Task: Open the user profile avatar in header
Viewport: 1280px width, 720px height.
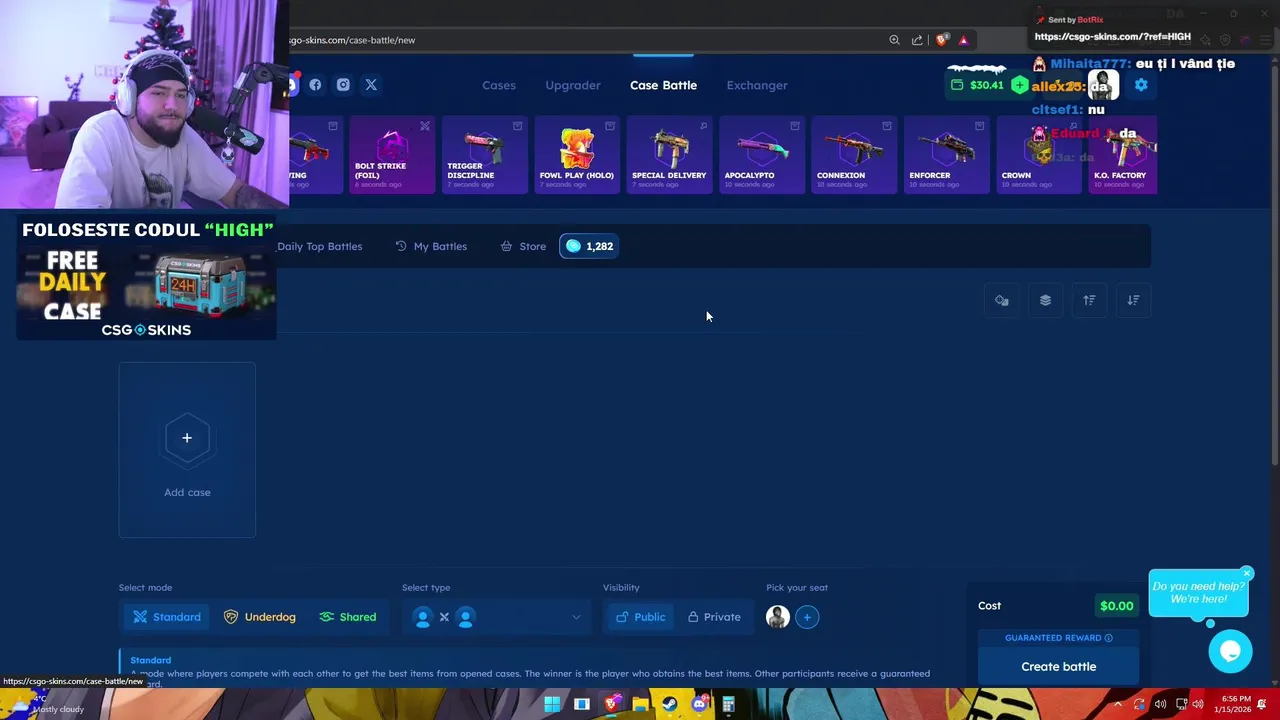Action: pyautogui.click(x=1104, y=85)
